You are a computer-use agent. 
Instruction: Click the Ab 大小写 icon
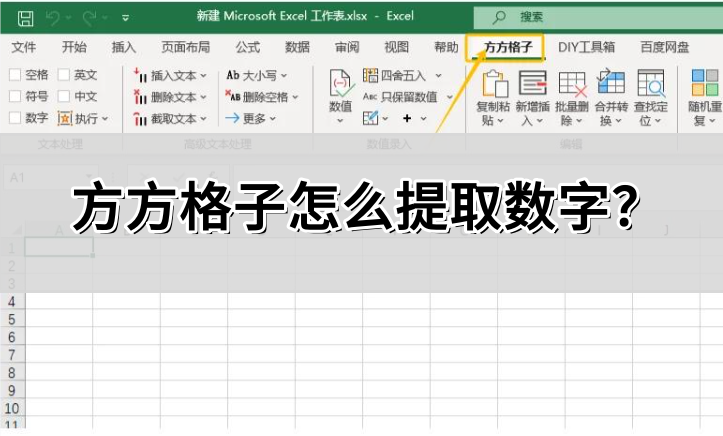tap(233, 75)
